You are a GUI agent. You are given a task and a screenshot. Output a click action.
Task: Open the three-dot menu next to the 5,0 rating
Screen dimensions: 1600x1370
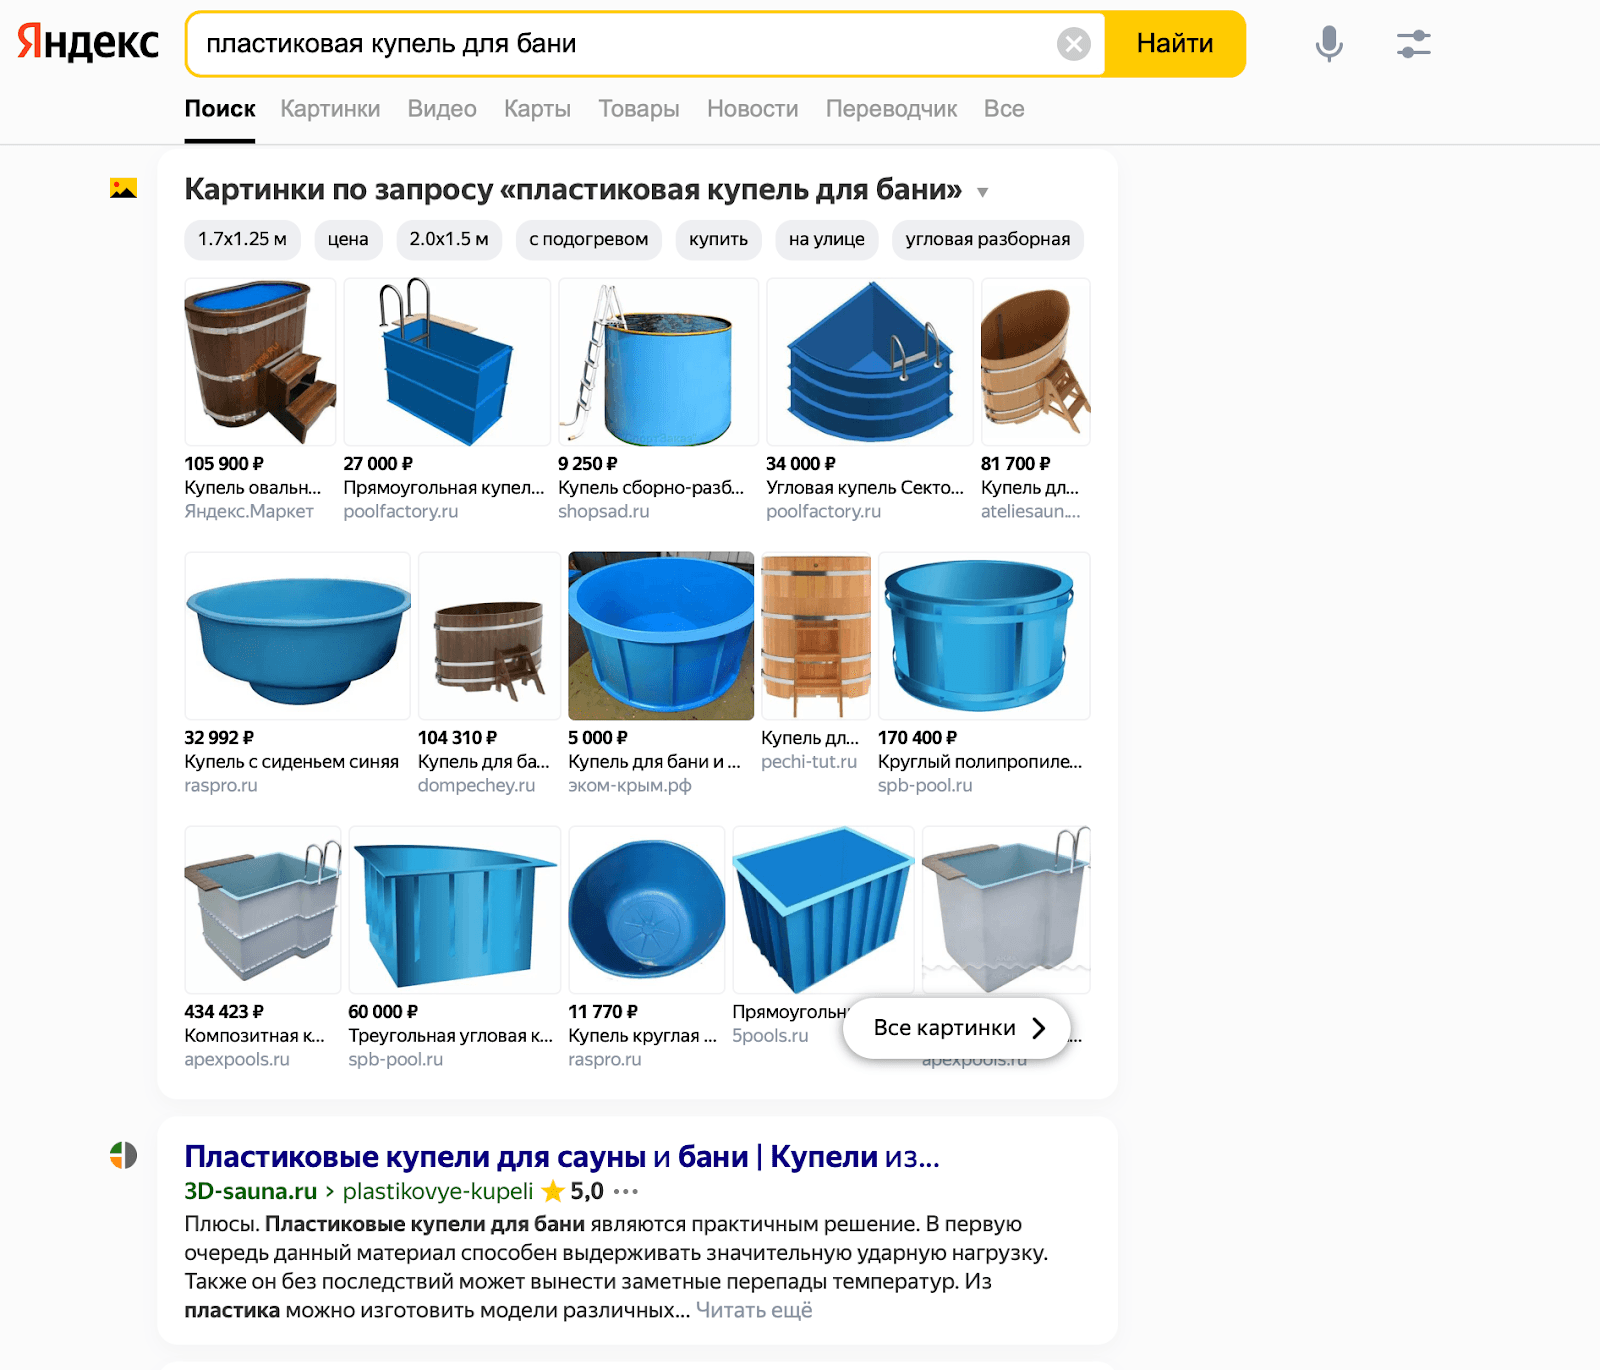626,1191
